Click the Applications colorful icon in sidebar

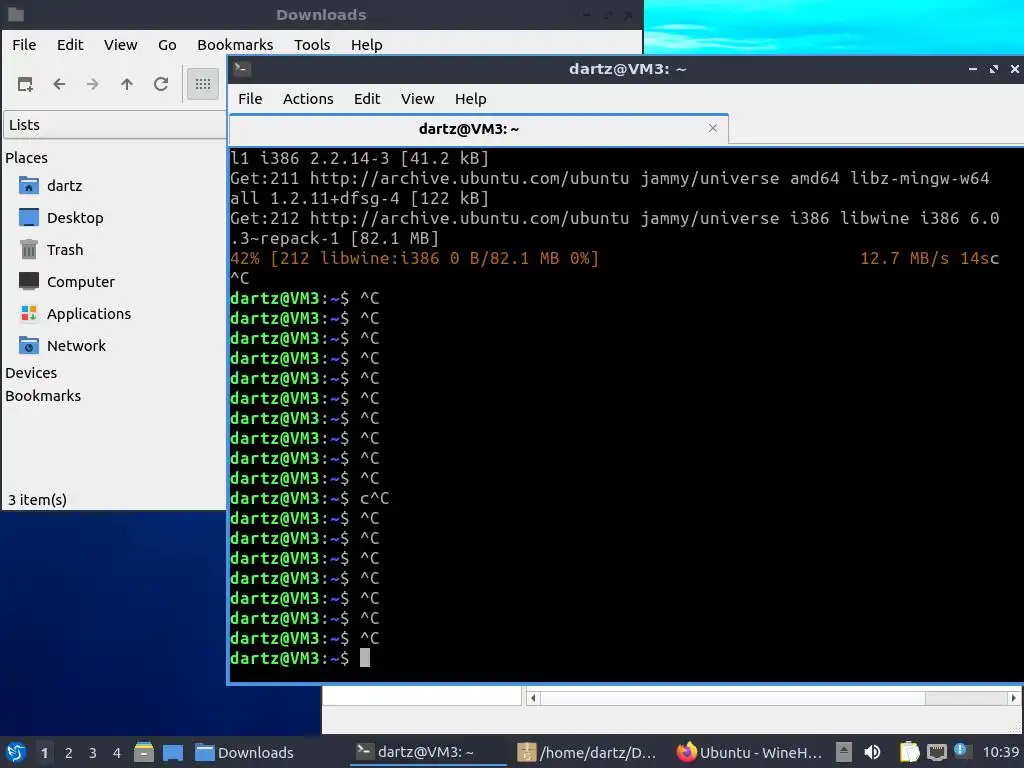(x=29, y=313)
